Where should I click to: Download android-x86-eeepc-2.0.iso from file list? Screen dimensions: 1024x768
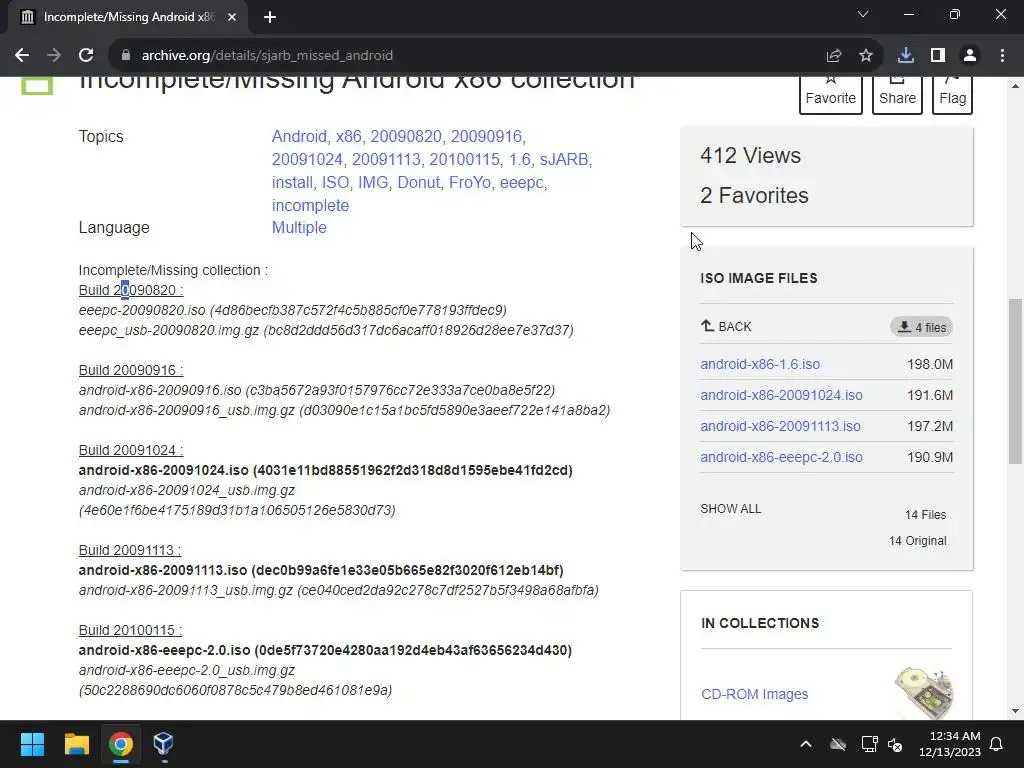point(781,457)
